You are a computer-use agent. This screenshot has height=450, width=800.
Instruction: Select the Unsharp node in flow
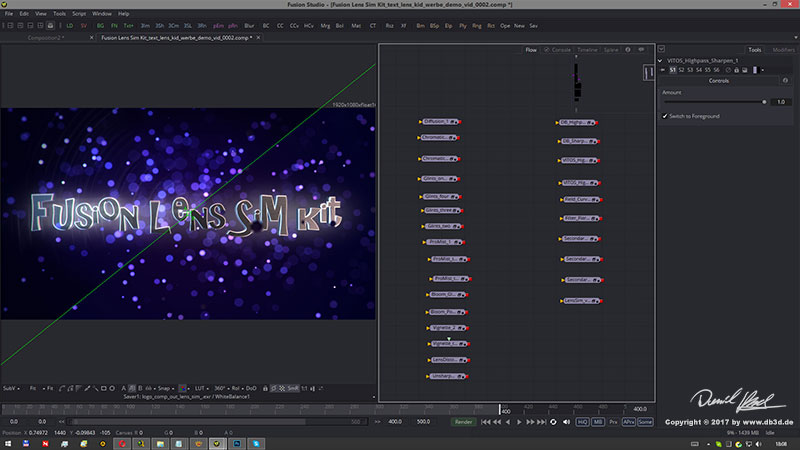pyautogui.click(x=447, y=377)
